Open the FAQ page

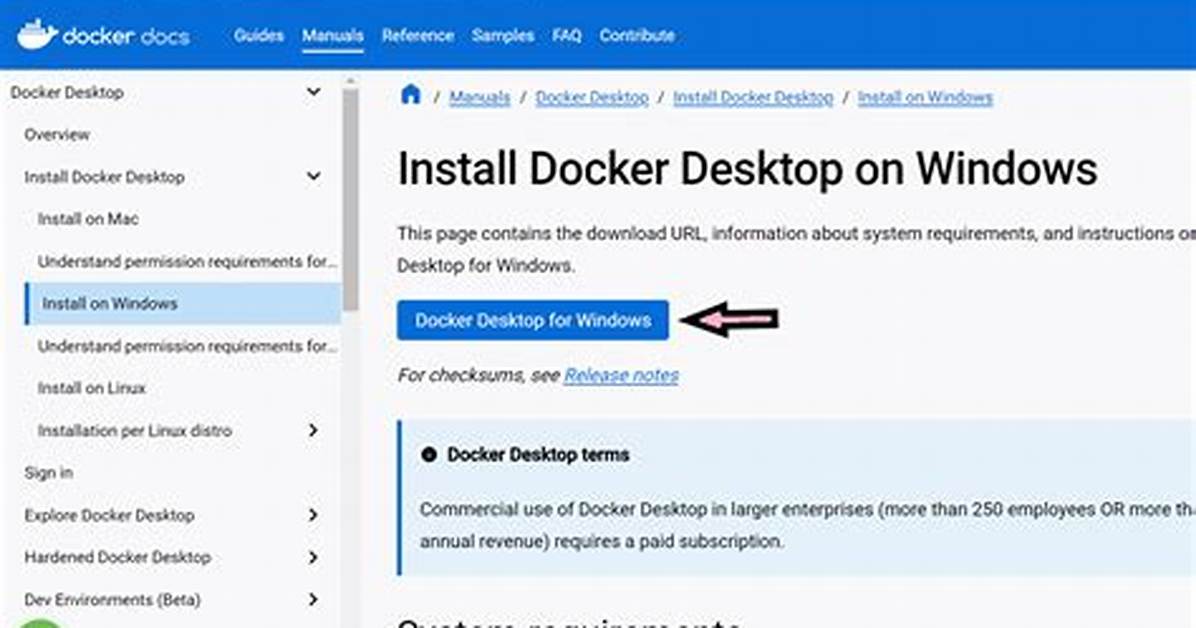(567, 35)
